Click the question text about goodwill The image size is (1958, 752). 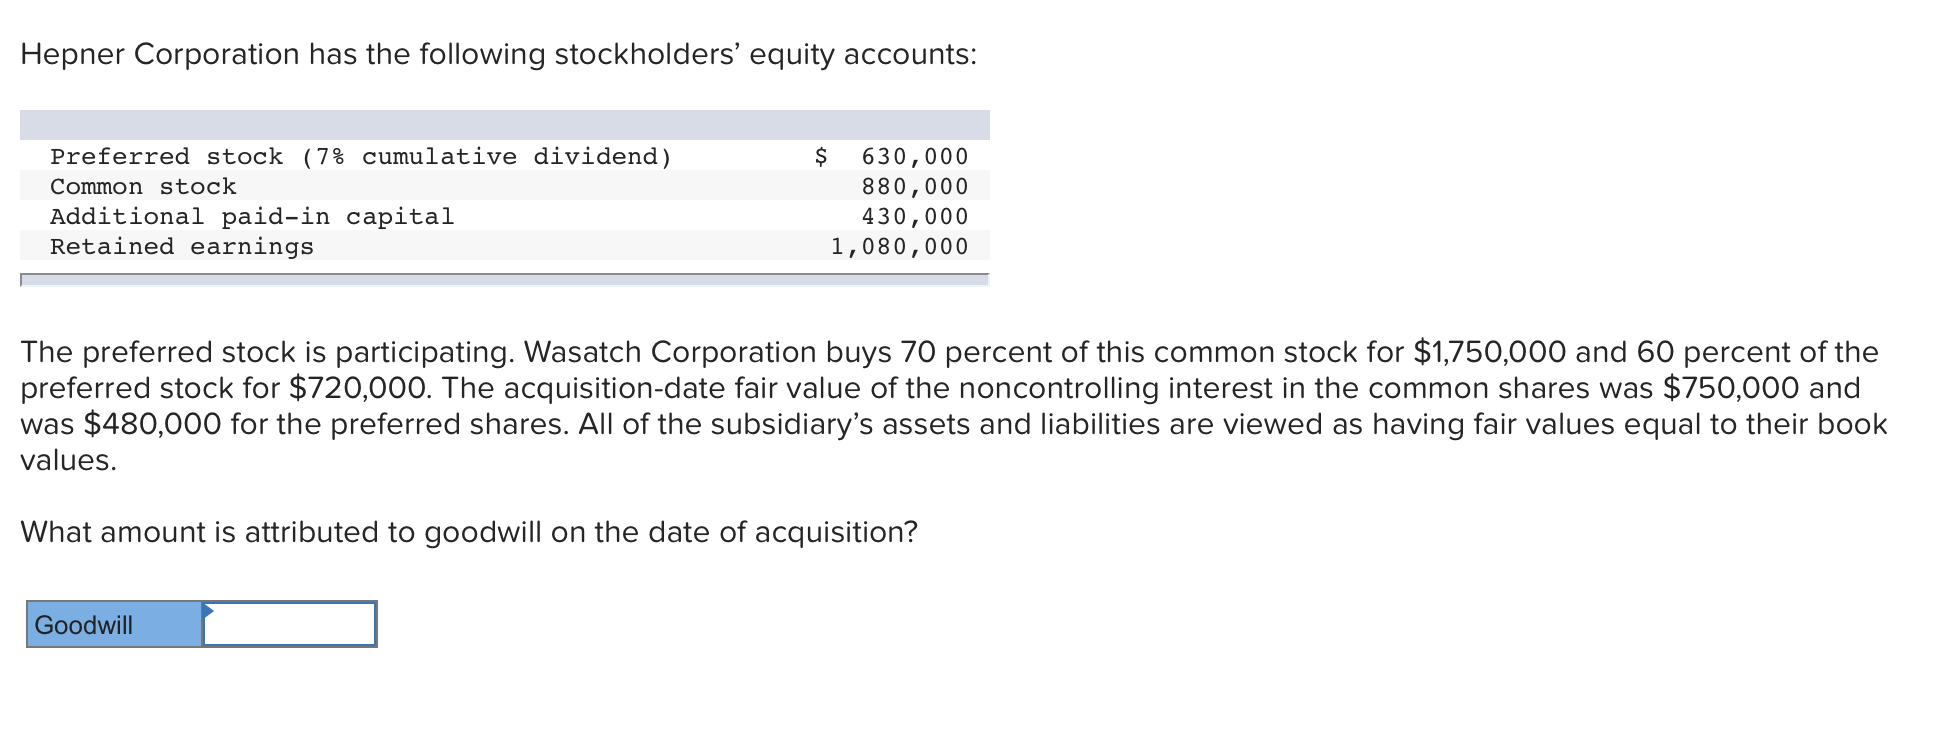point(468,532)
